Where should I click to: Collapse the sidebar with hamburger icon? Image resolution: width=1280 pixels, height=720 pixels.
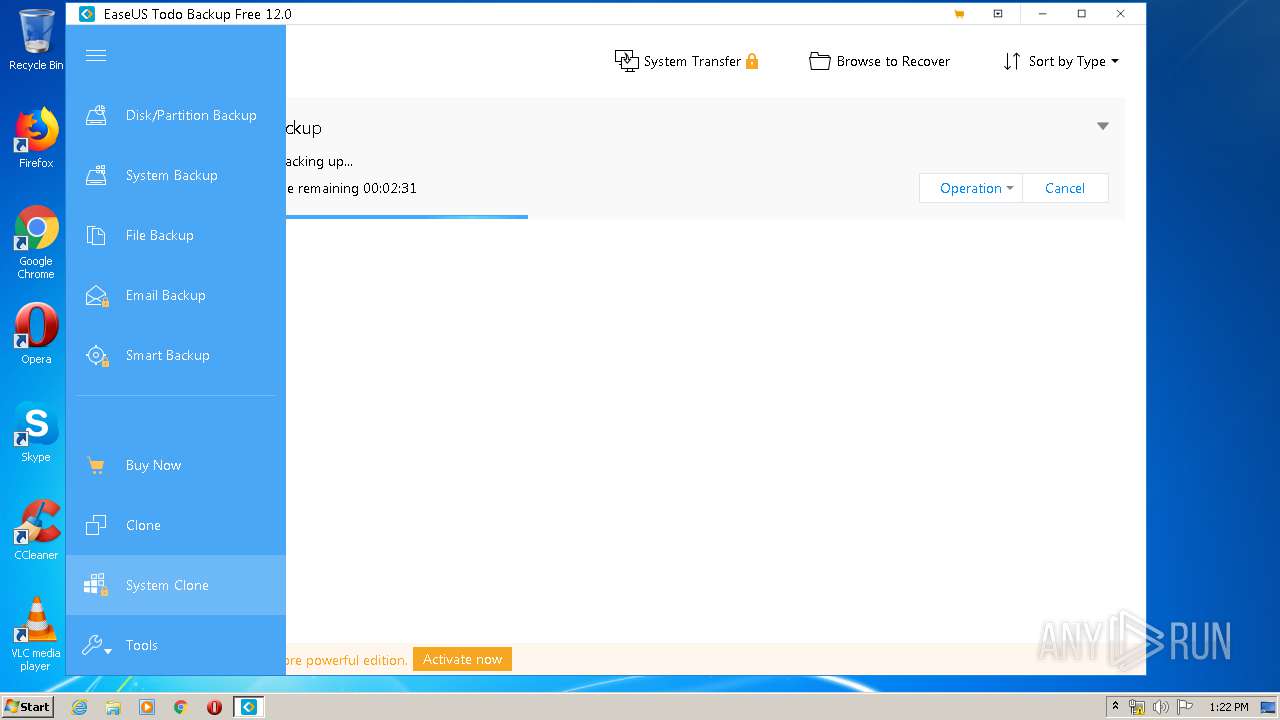point(96,55)
